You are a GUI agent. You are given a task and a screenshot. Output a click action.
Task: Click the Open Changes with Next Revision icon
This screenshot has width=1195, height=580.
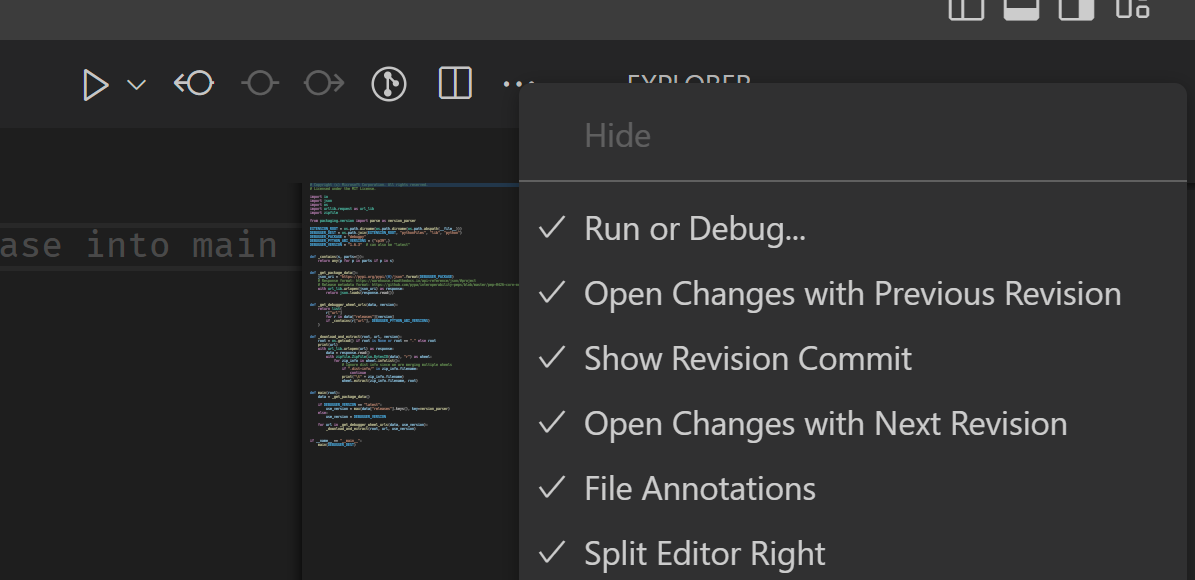(x=322, y=84)
